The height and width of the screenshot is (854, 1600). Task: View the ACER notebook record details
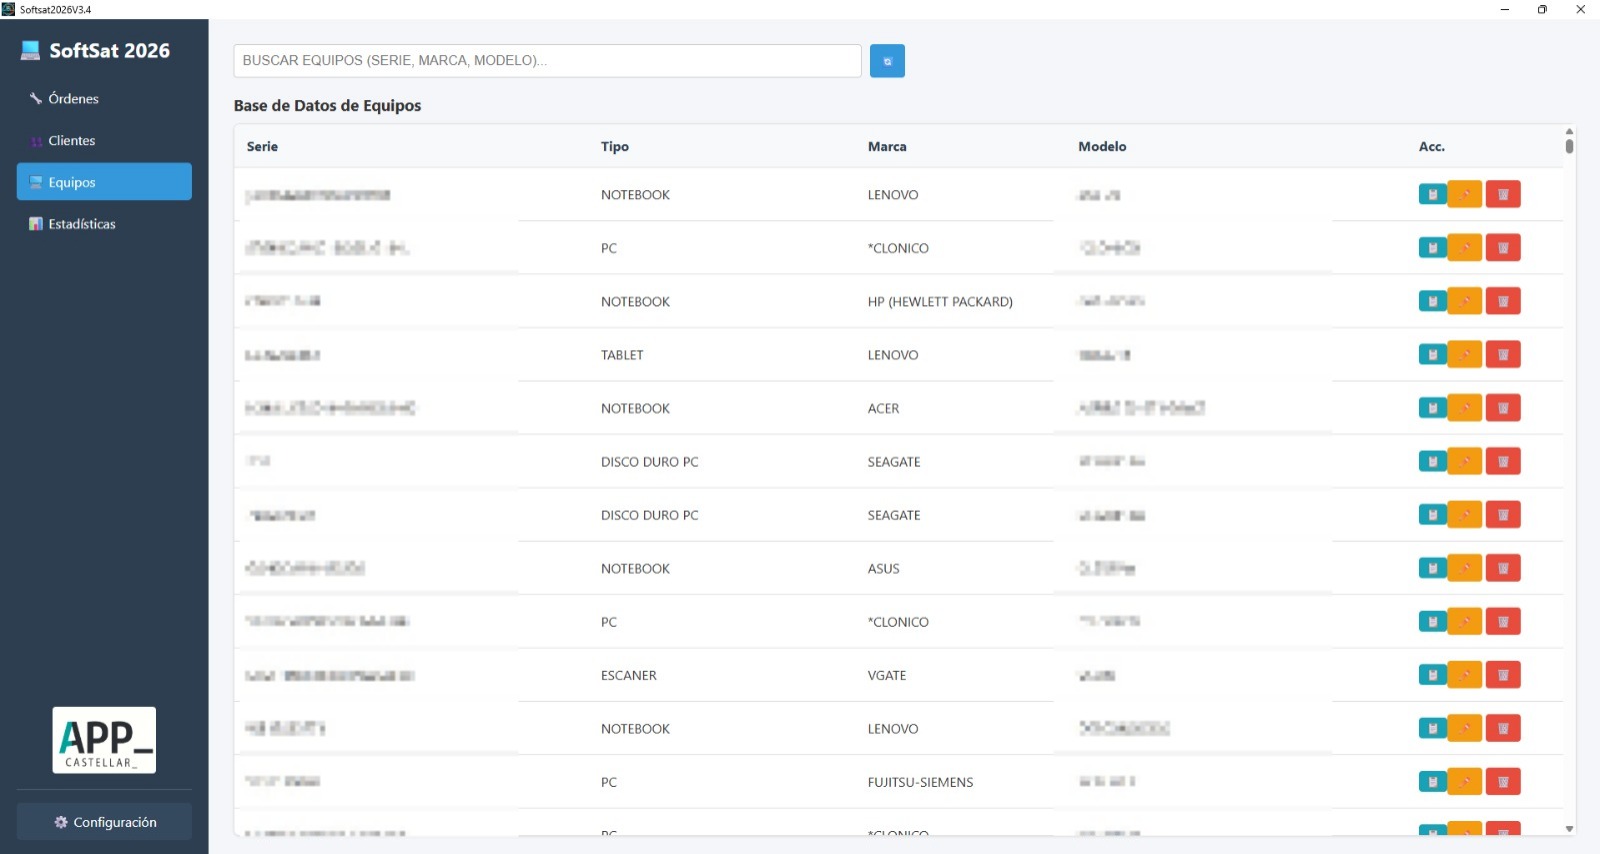pos(1433,408)
